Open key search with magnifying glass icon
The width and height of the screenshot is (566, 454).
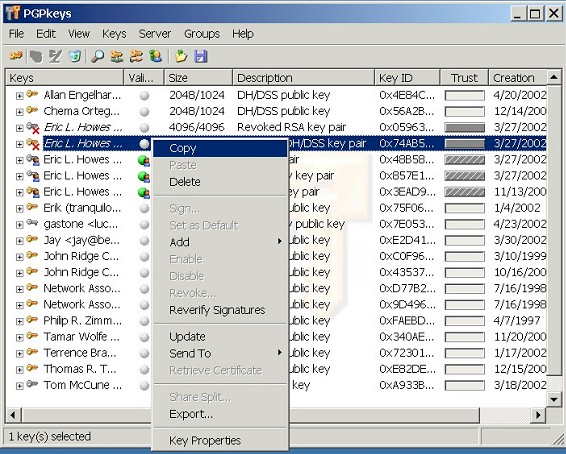point(97,56)
